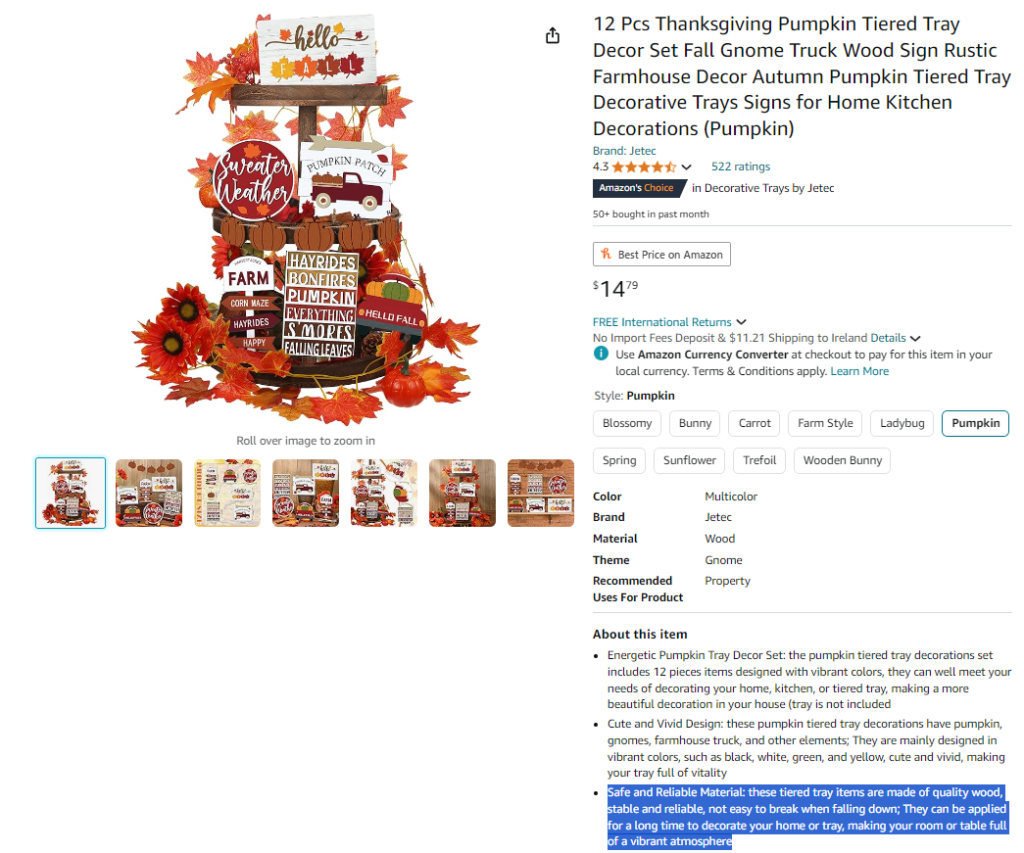Choose the Farm Style option
Viewport: 1024px width, 853px height.
825,423
